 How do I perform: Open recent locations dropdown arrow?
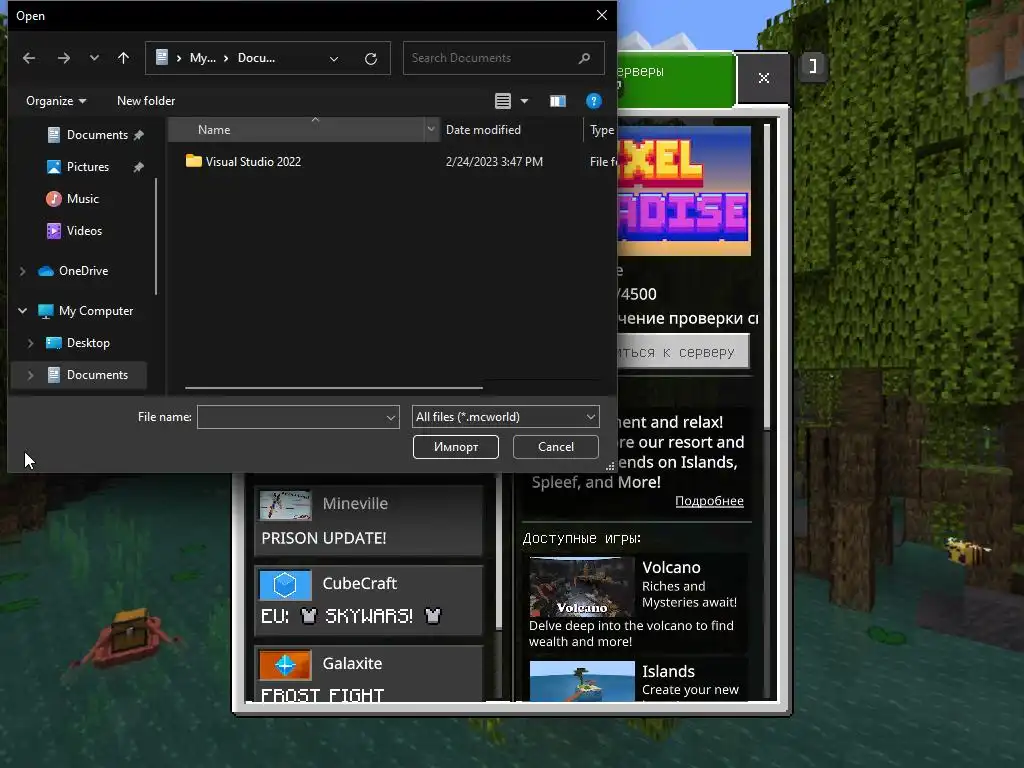94,58
